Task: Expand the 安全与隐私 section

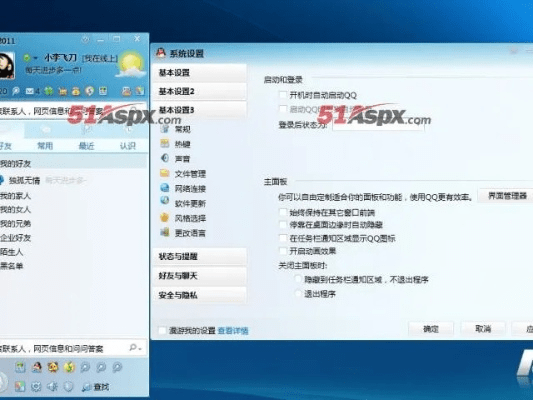Action: point(200,295)
